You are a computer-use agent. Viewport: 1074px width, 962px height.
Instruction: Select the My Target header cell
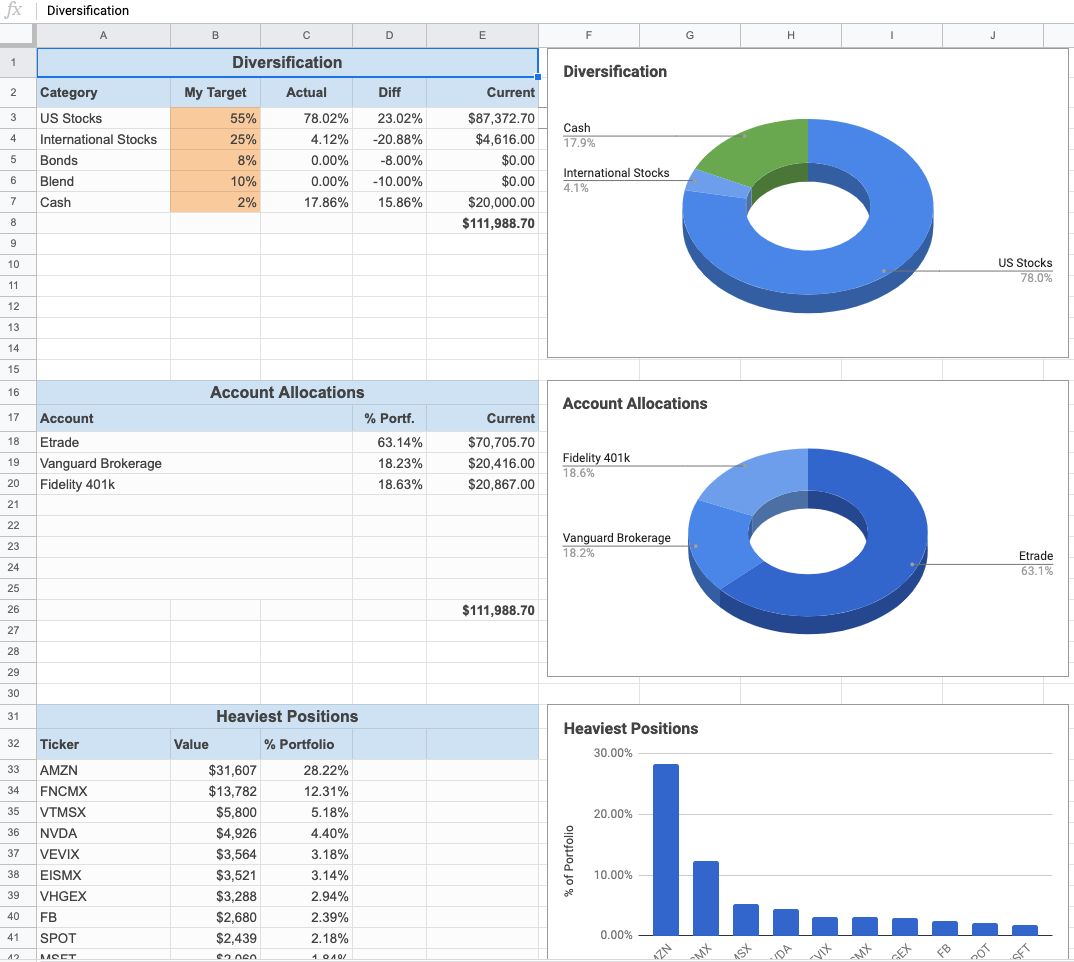click(x=215, y=92)
